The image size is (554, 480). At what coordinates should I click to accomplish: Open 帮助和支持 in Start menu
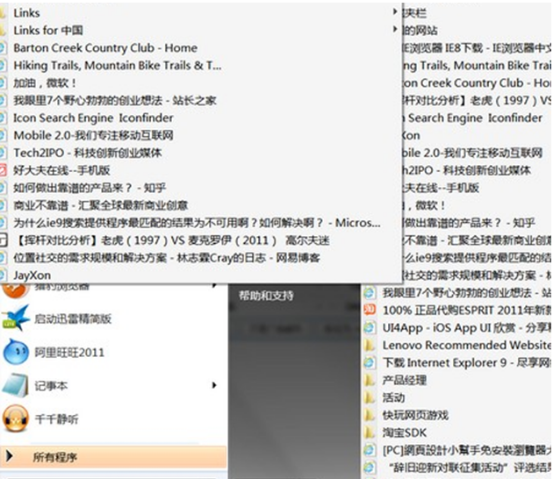[266, 296]
